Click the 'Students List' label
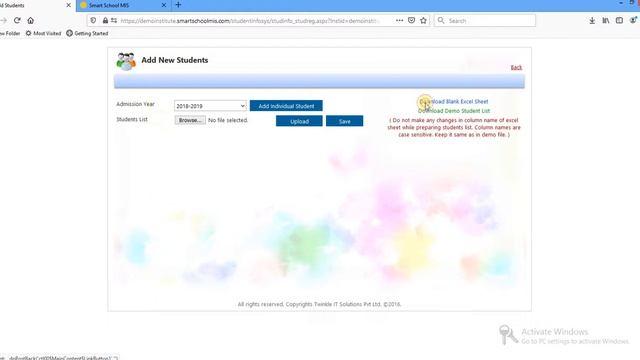Screen dimensions: 640x360 [x=132, y=119]
